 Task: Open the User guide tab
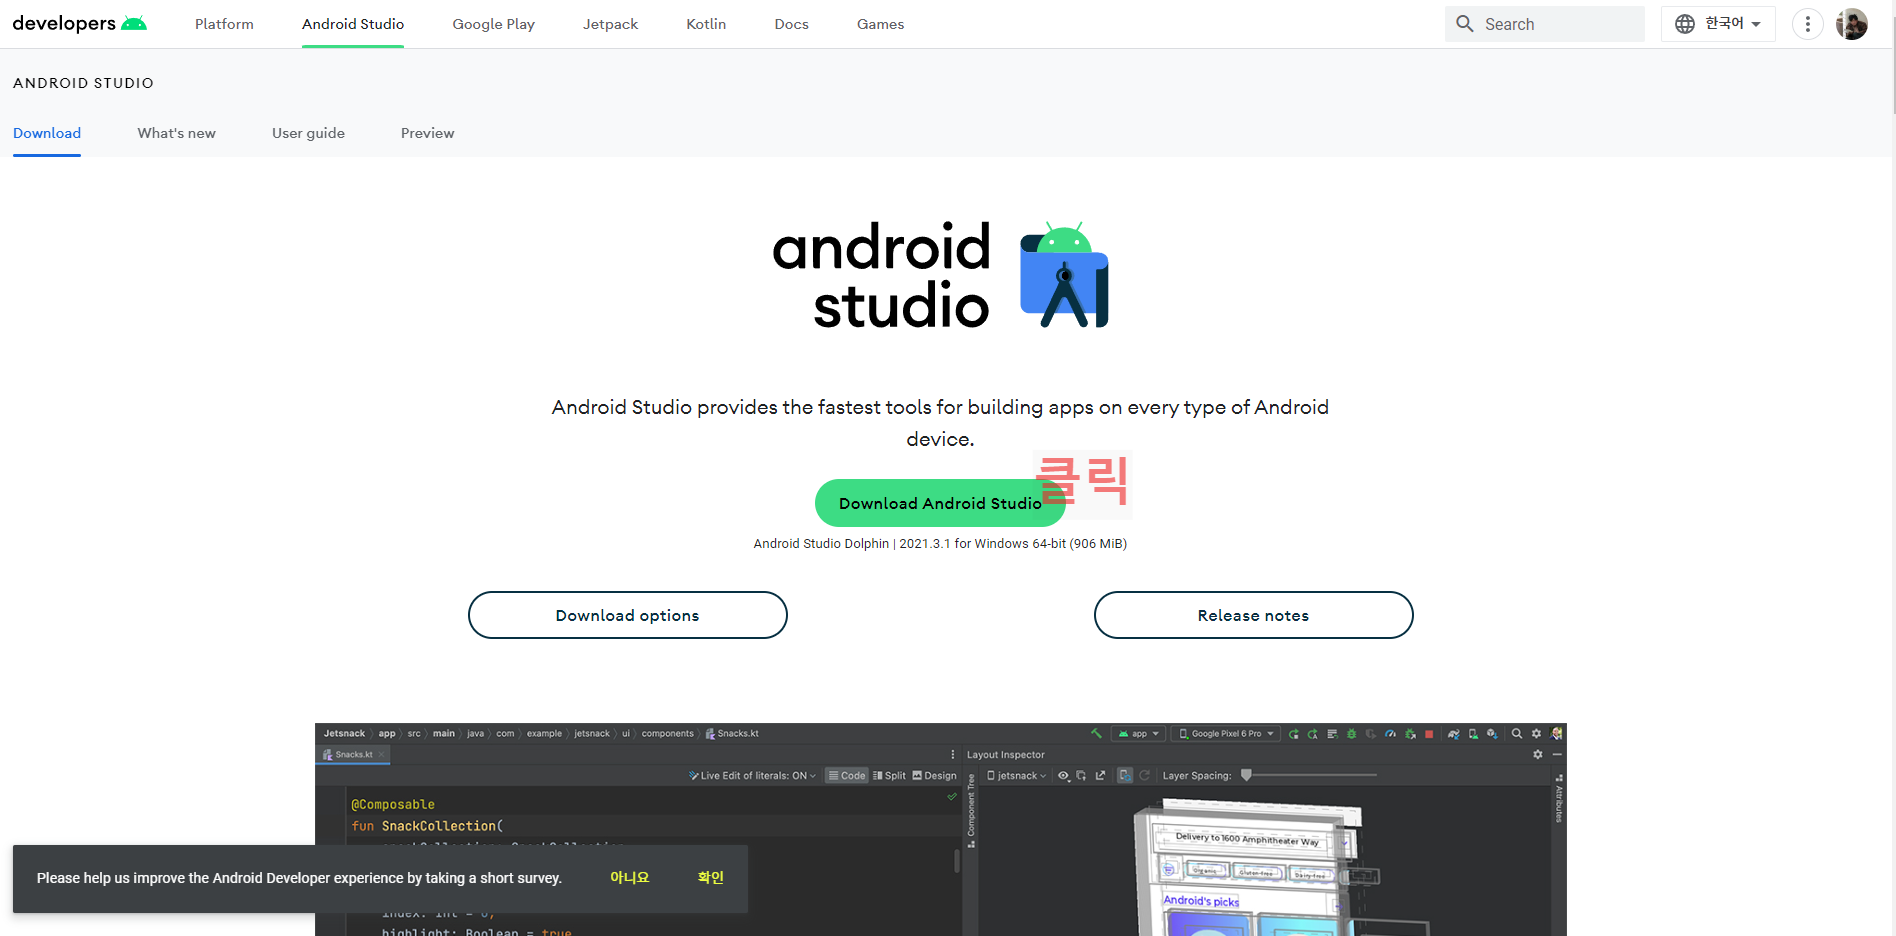(x=308, y=133)
